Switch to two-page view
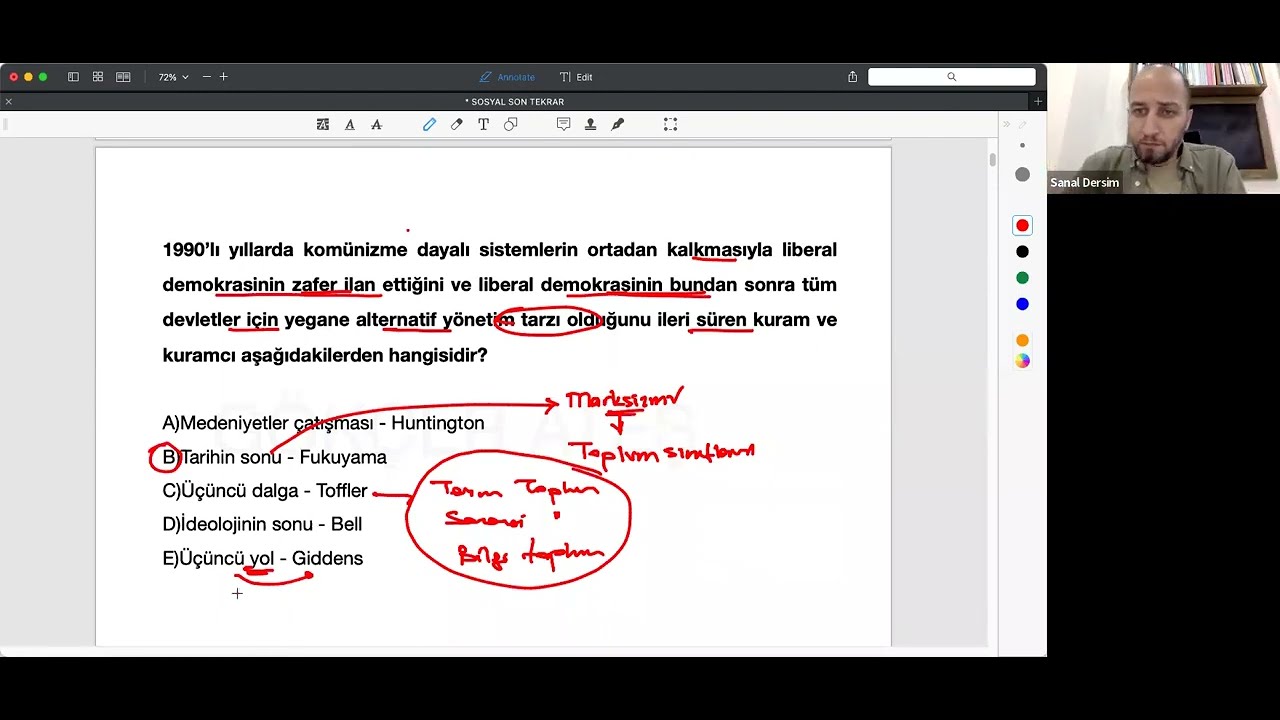 click(123, 77)
